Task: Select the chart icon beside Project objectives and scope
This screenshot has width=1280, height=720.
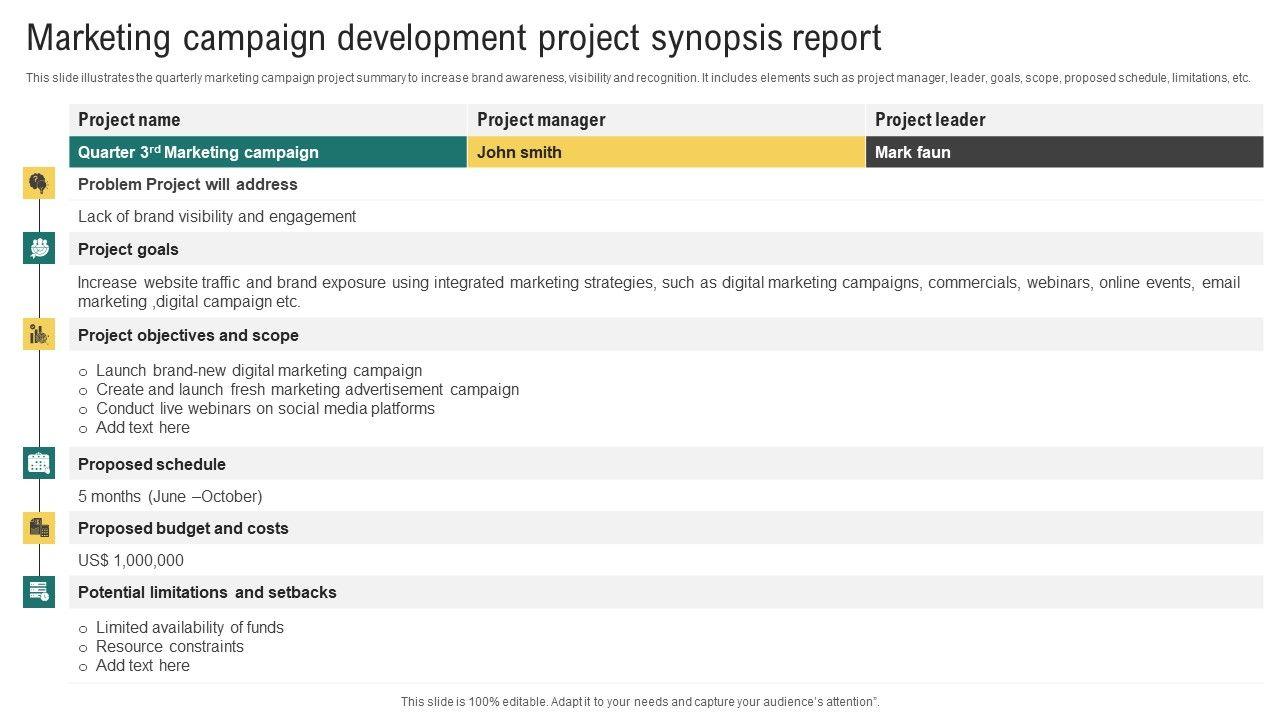Action: pyautogui.click(x=39, y=334)
